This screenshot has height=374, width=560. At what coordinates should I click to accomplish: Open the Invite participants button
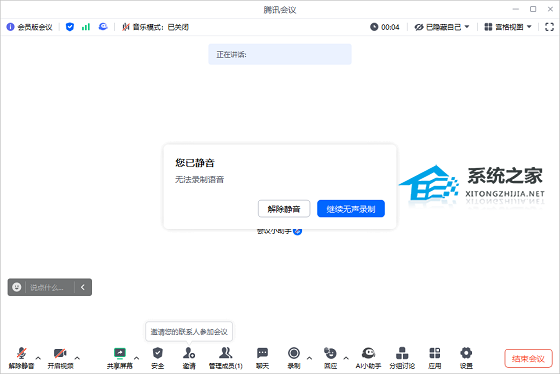[189, 357]
